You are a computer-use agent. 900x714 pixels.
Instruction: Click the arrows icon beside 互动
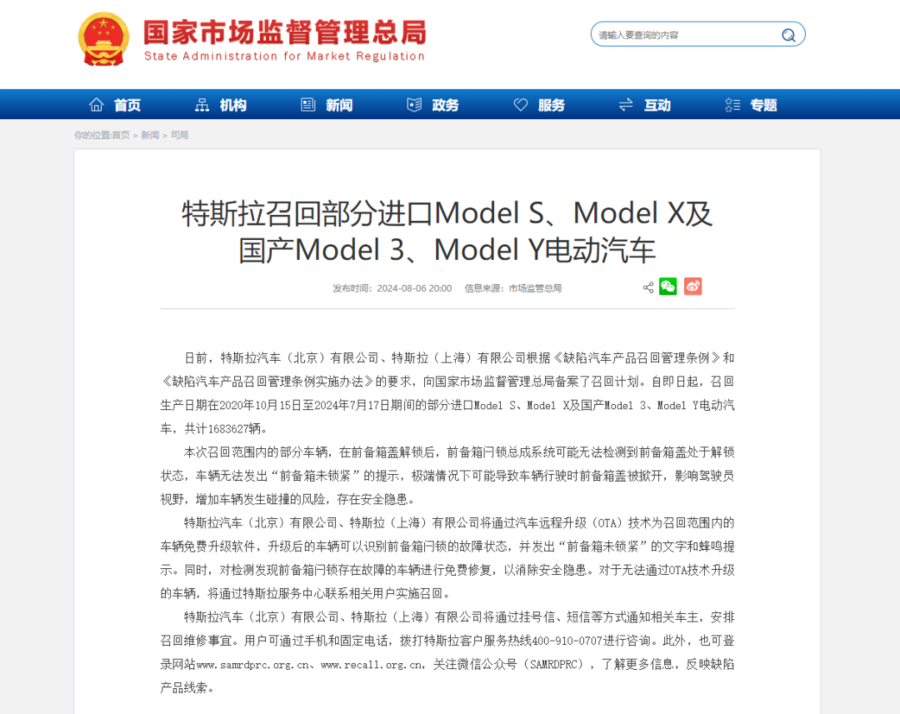point(626,105)
